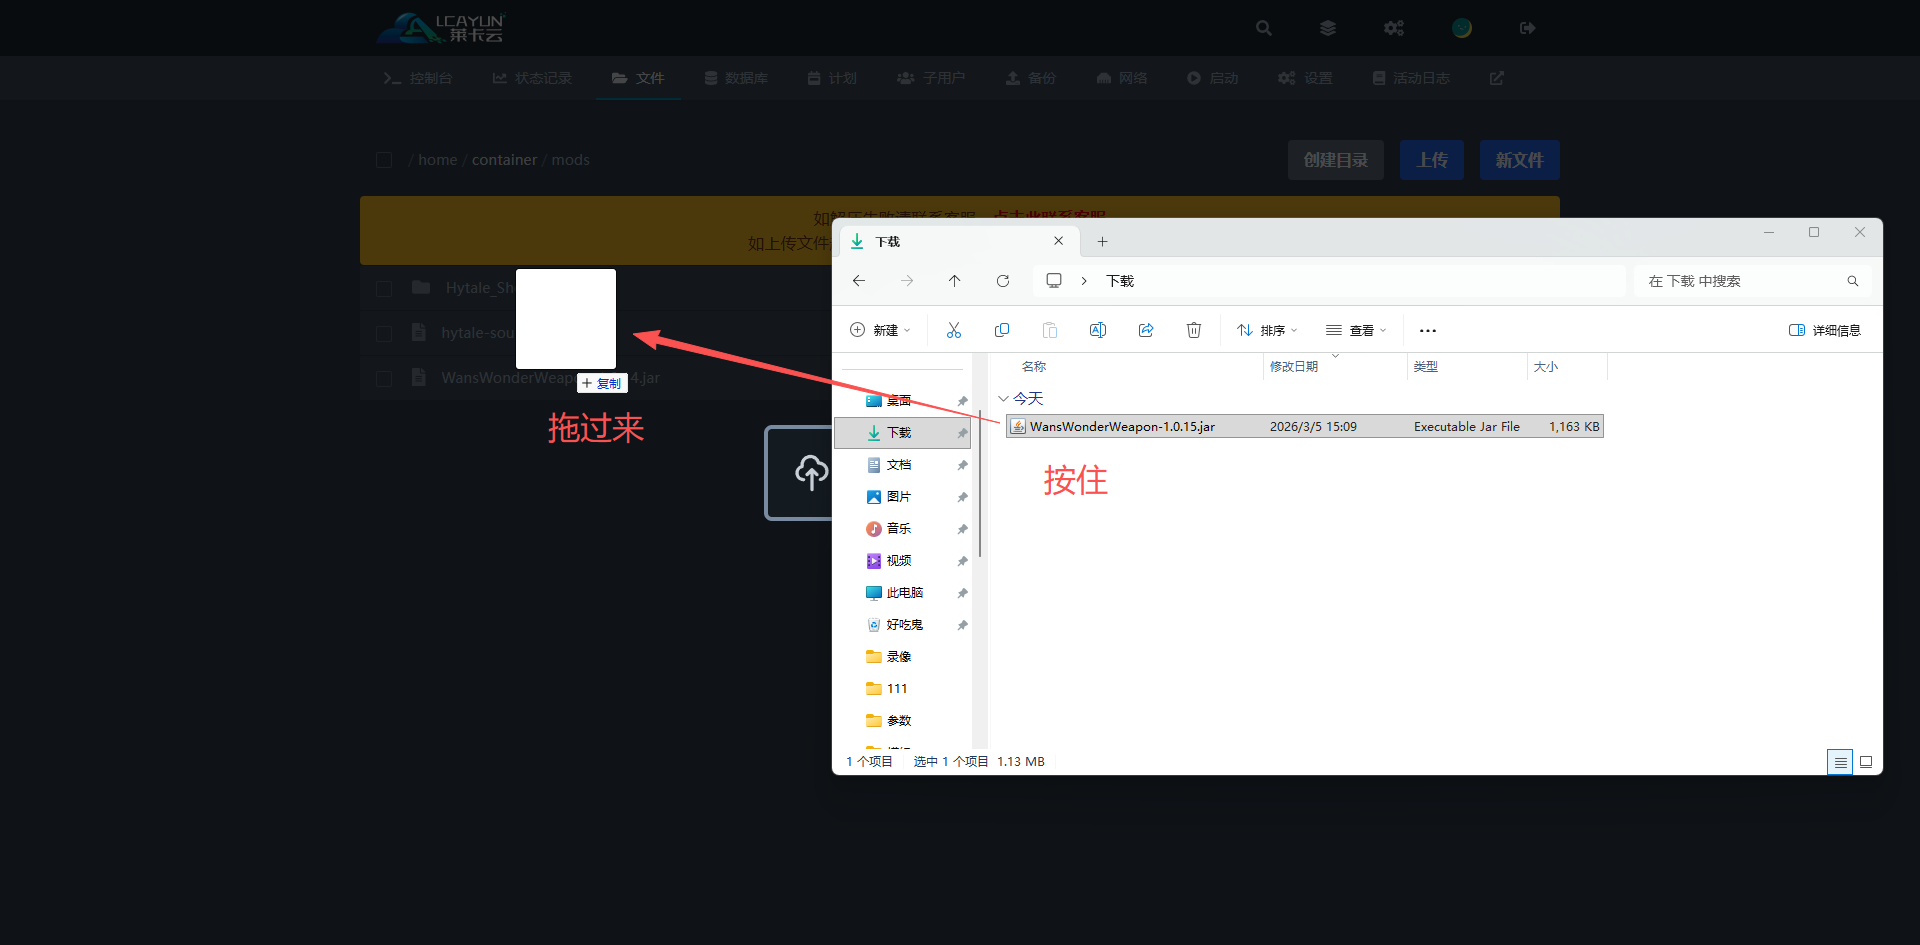The image size is (1920, 945).
Task: Open the 排序 sort dropdown
Action: click(x=1266, y=330)
